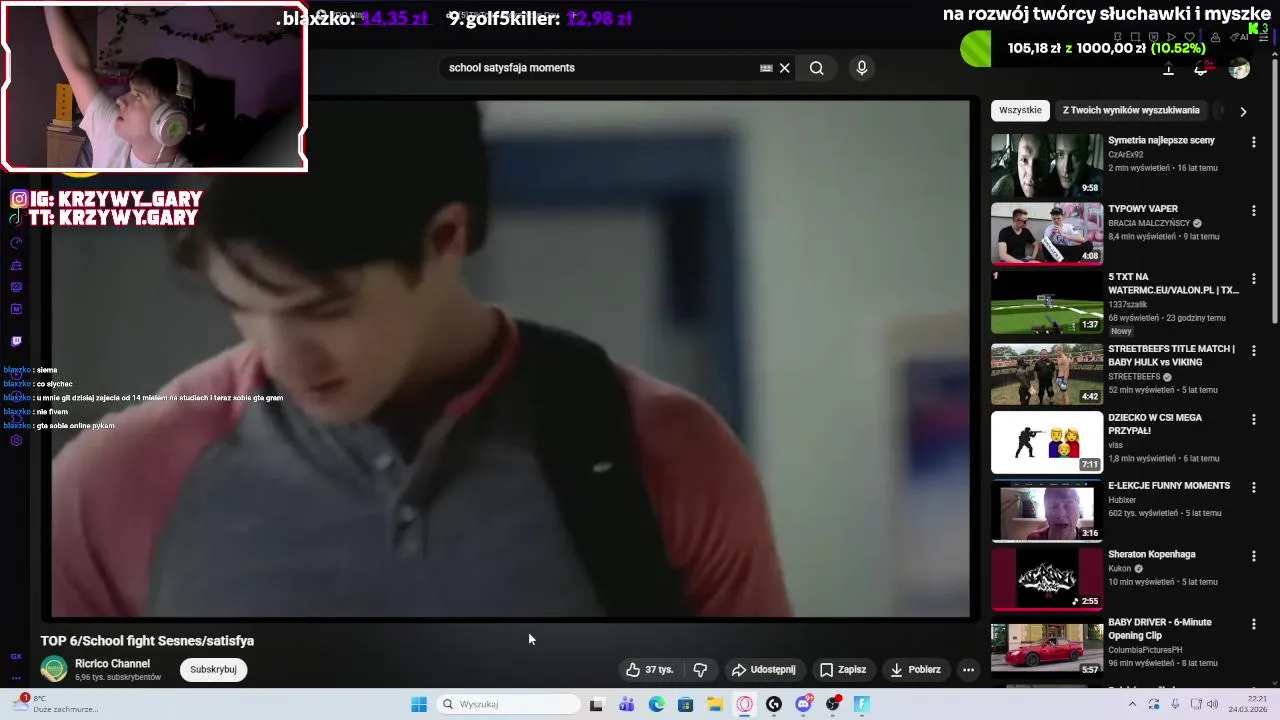This screenshot has height=720, width=1280.
Task: Click browser toolbar pin icon
Action: [1118, 37]
